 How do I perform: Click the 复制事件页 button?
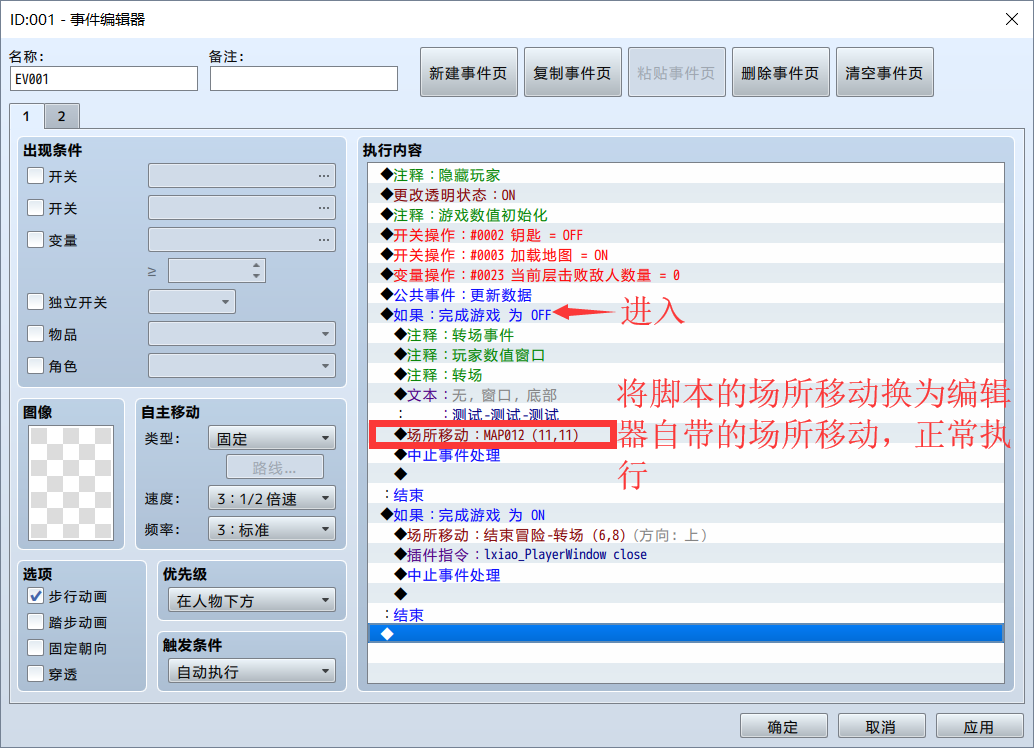coord(573,73)
